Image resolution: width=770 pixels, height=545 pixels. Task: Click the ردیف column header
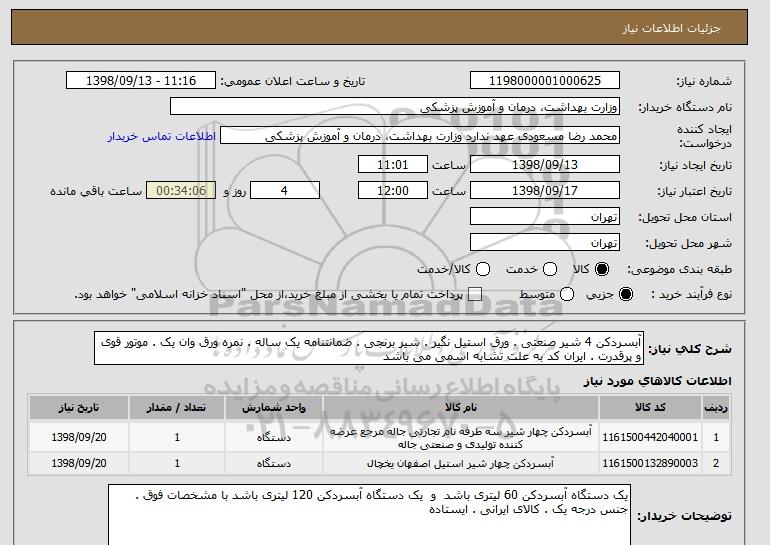(x=716, y=408)
